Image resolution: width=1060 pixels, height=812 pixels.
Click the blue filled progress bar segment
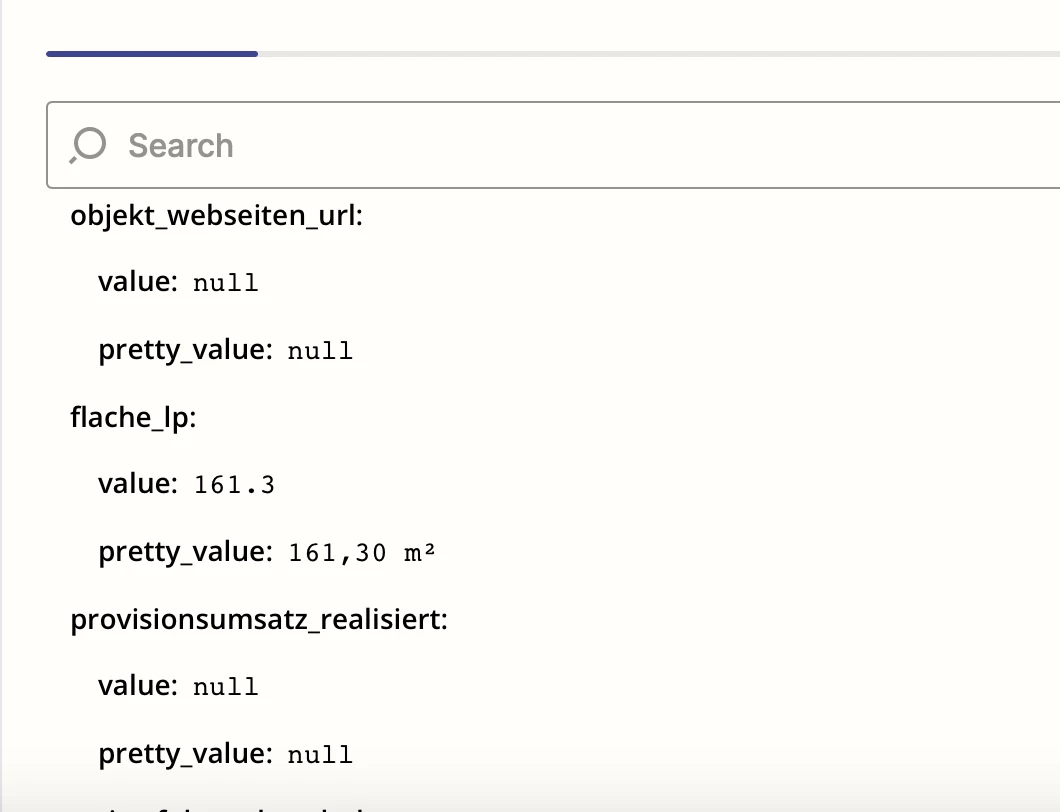(x=152, y=54)
